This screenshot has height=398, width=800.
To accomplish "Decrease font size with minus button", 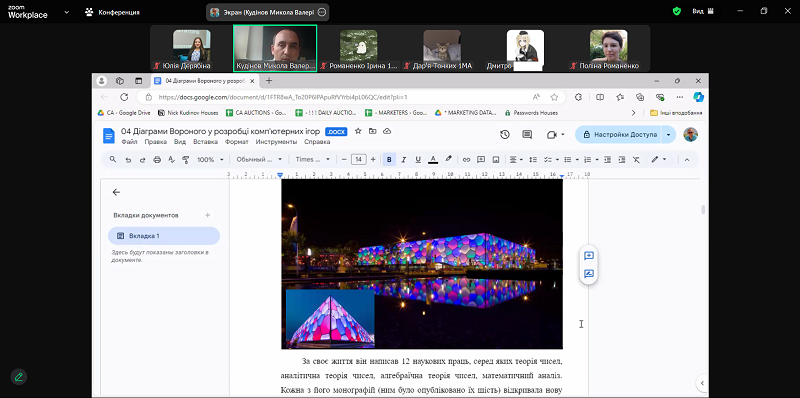I will click(344, 160).
